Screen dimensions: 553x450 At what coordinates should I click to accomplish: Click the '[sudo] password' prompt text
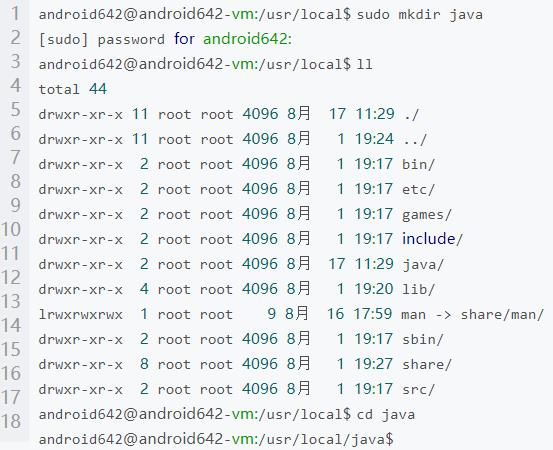[x=102, y=39]
